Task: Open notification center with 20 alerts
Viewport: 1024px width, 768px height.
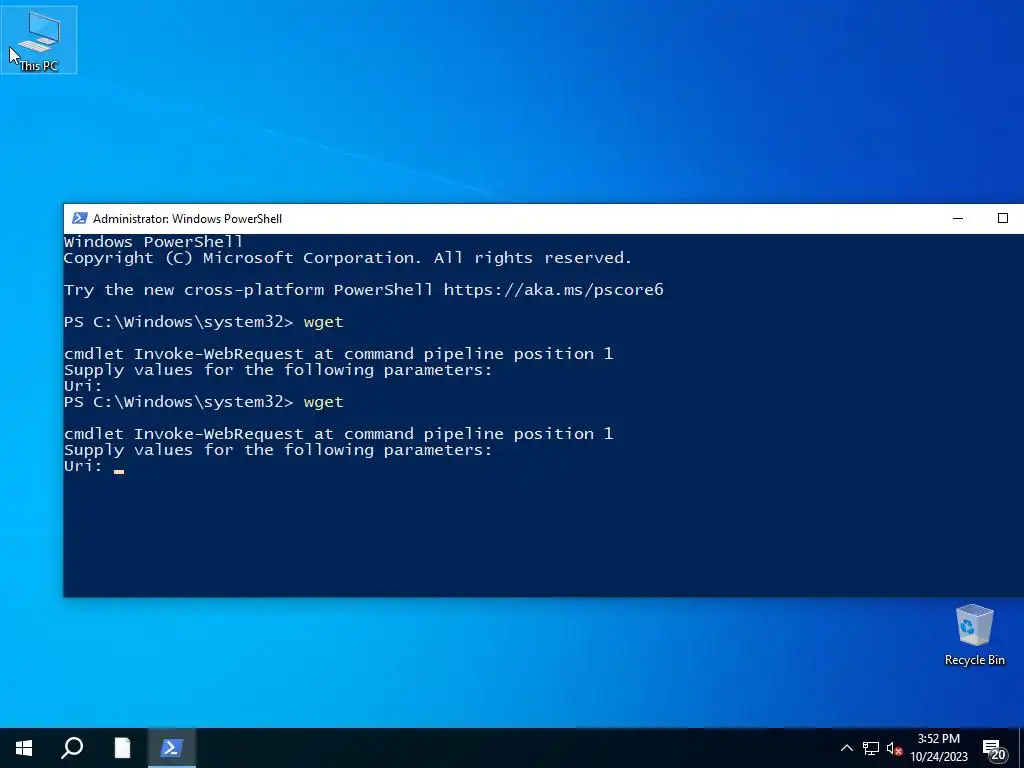Action: point(995,749)
